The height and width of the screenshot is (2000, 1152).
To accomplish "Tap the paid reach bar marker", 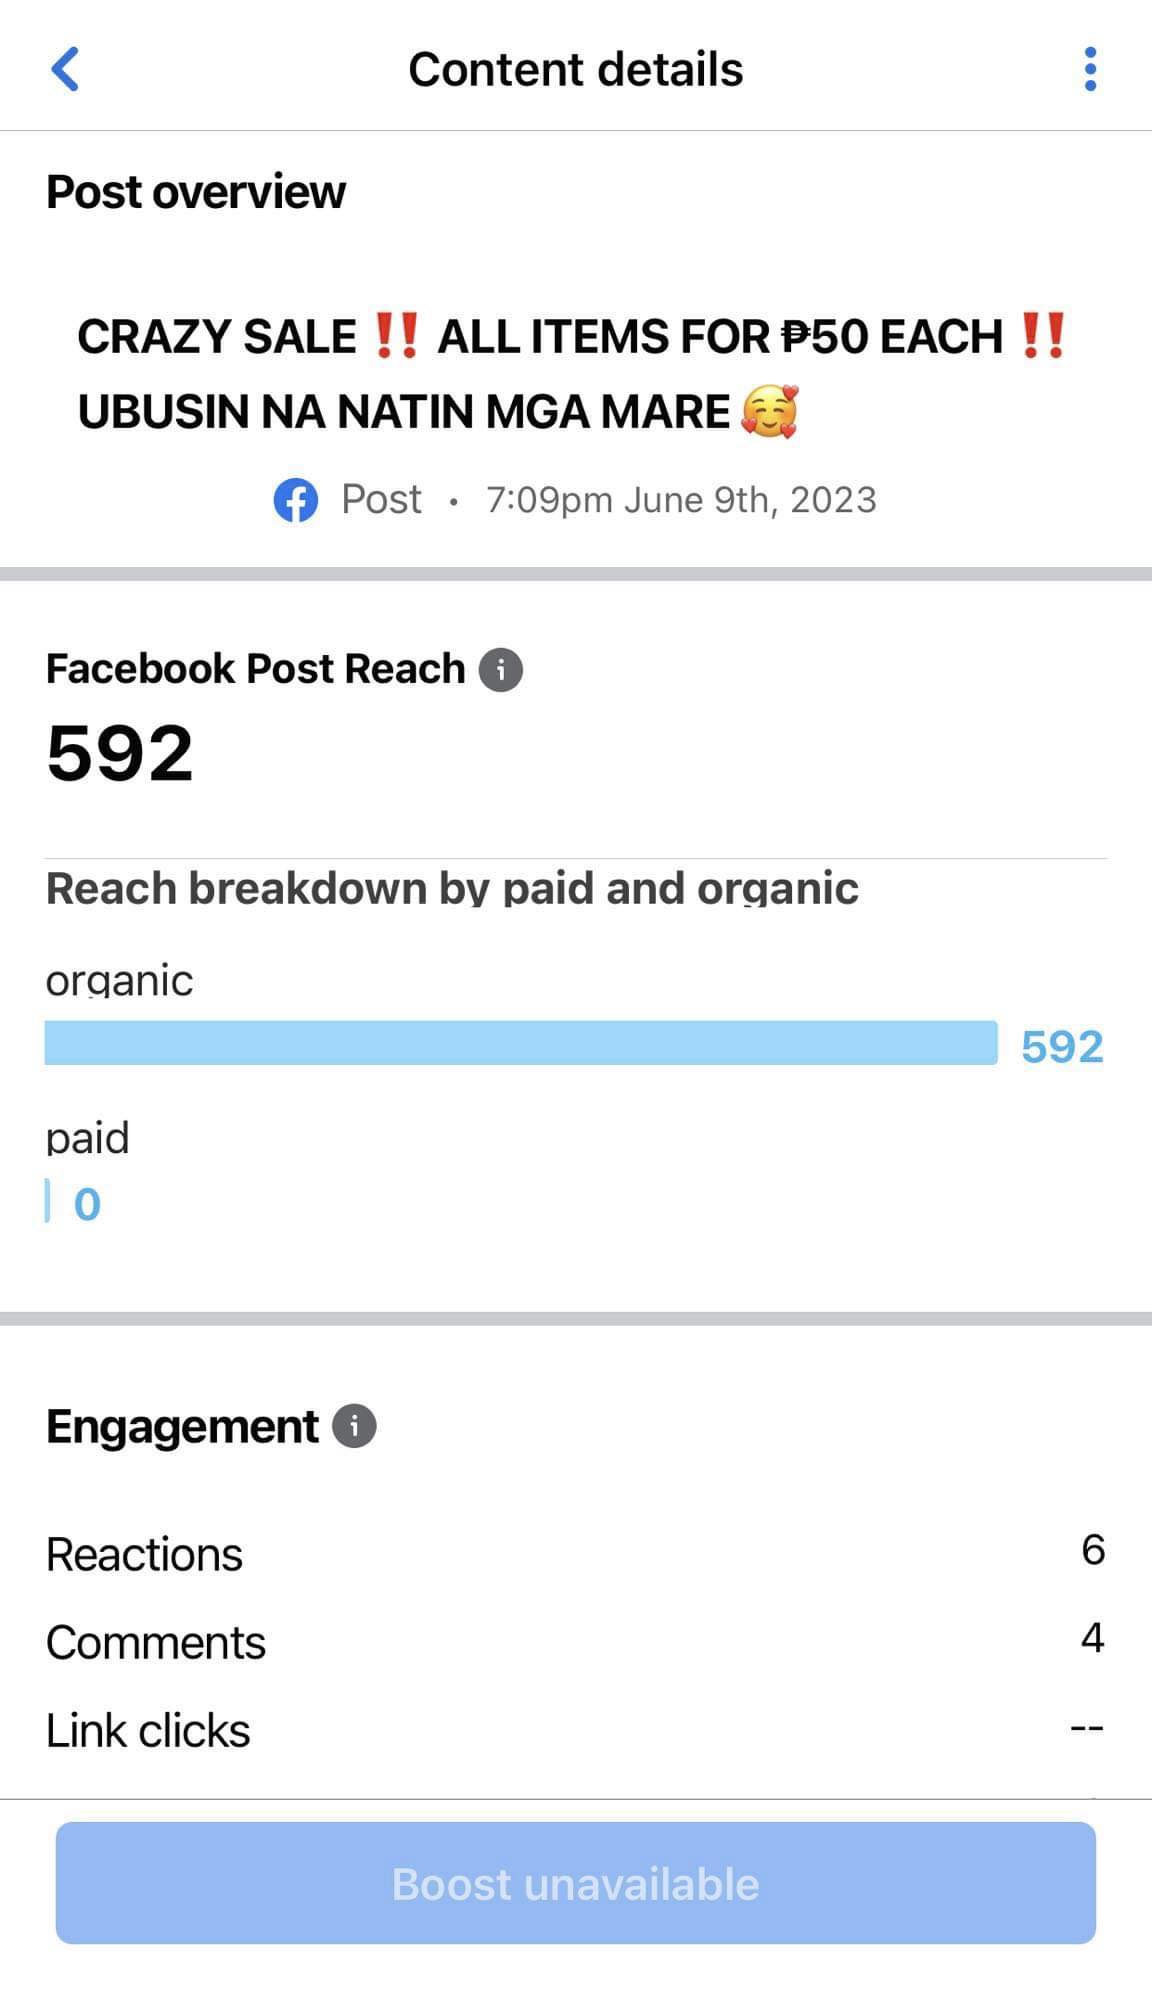I will (48, 1201).
